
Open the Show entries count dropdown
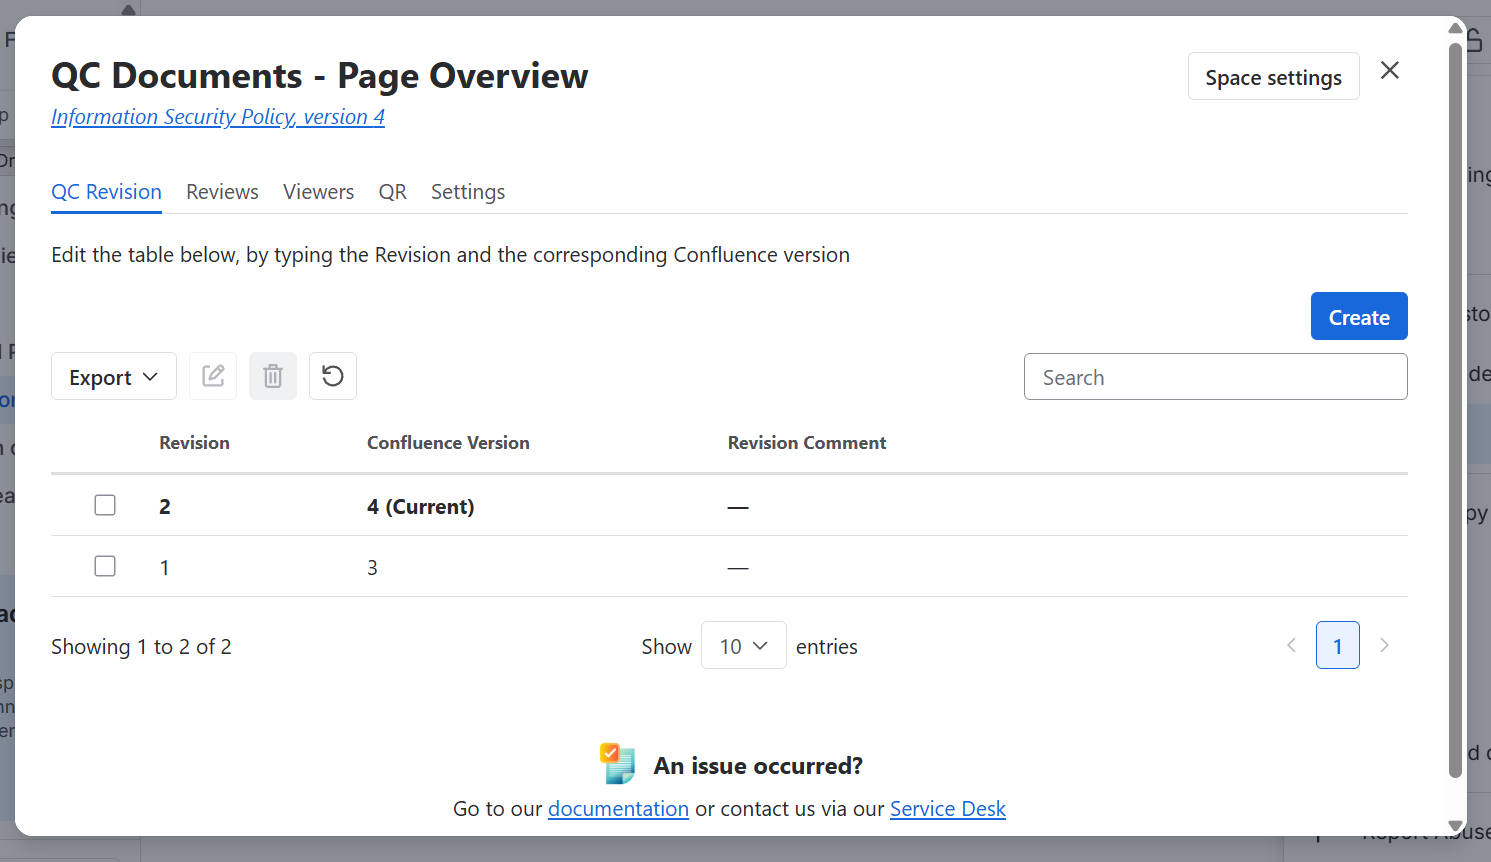pyautogui.click(x=744, y=645)
